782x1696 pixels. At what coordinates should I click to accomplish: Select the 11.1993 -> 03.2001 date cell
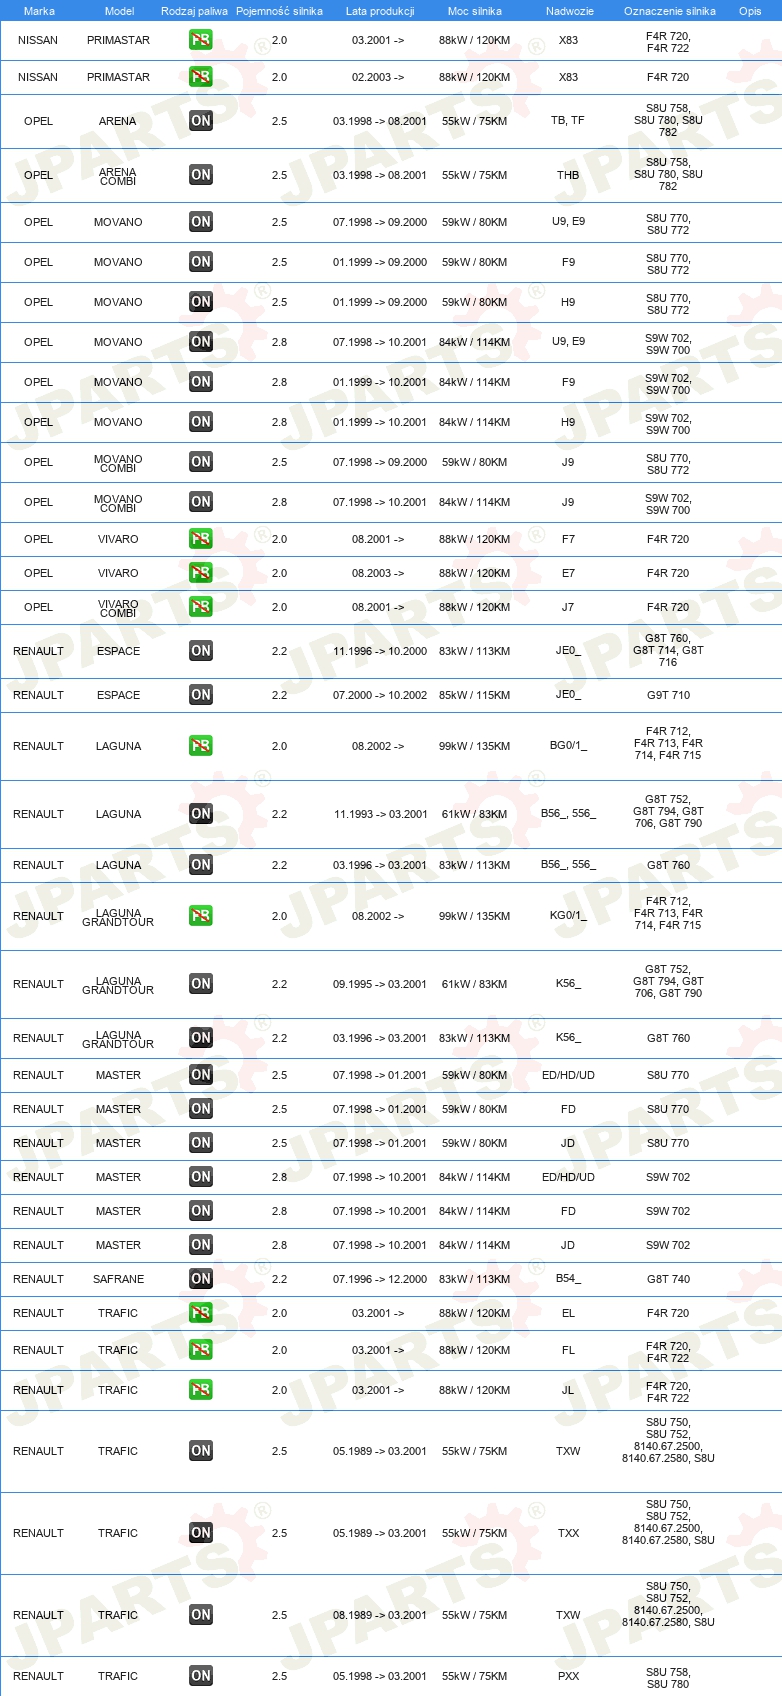coord(380,814)
